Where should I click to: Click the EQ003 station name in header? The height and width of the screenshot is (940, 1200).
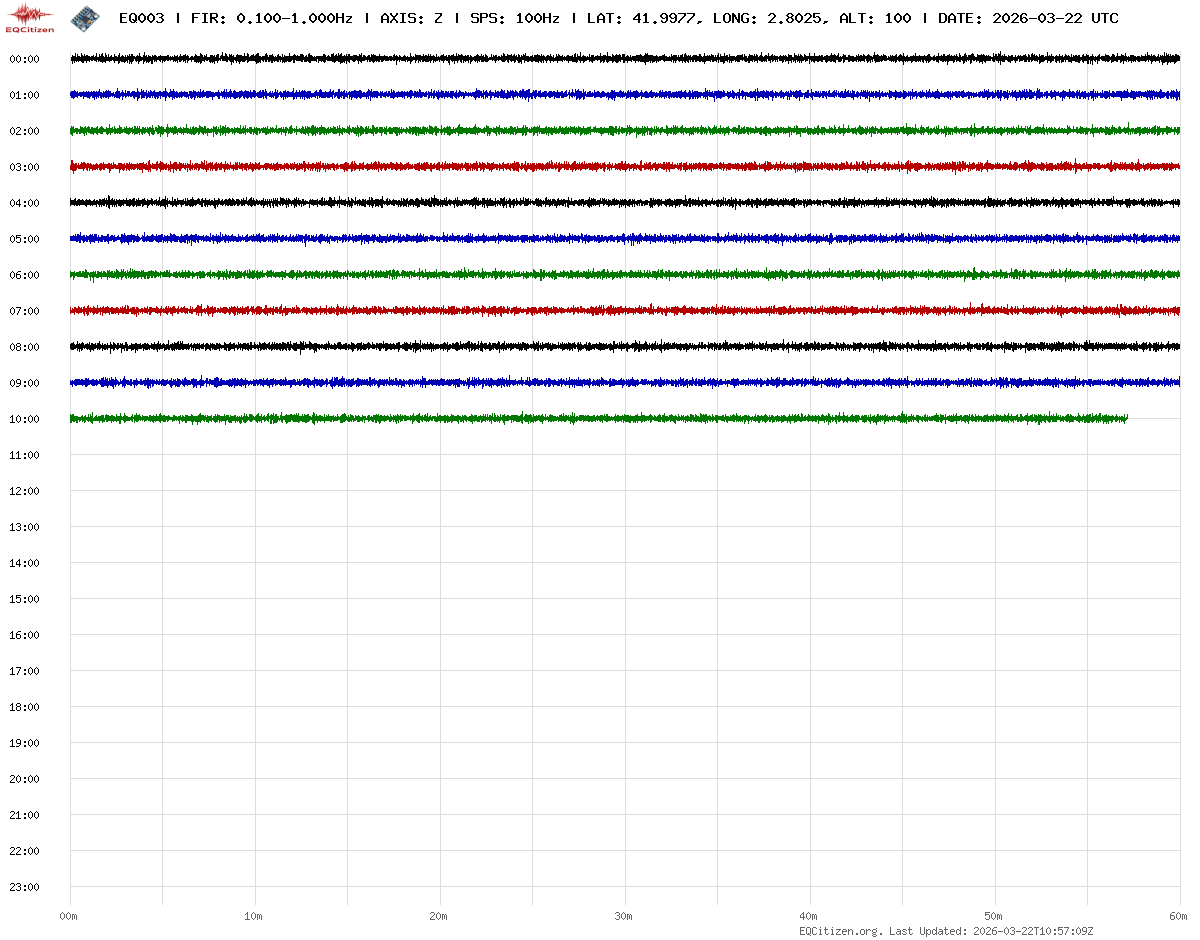point(141,19)
